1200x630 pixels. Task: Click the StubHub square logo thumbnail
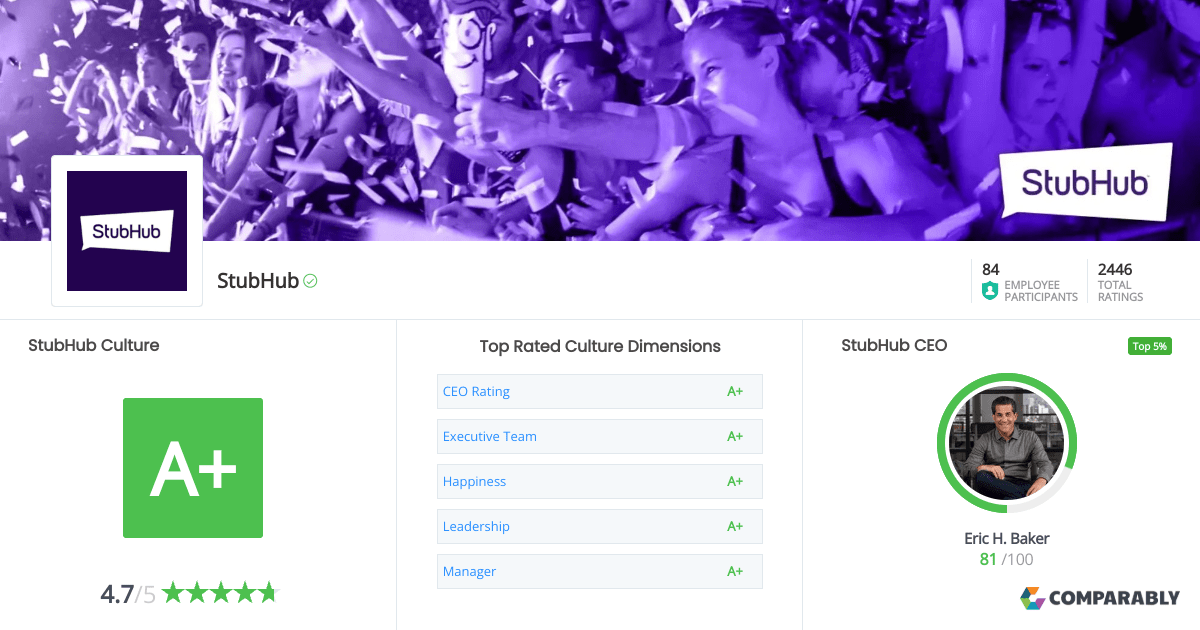tap(127, 231)
